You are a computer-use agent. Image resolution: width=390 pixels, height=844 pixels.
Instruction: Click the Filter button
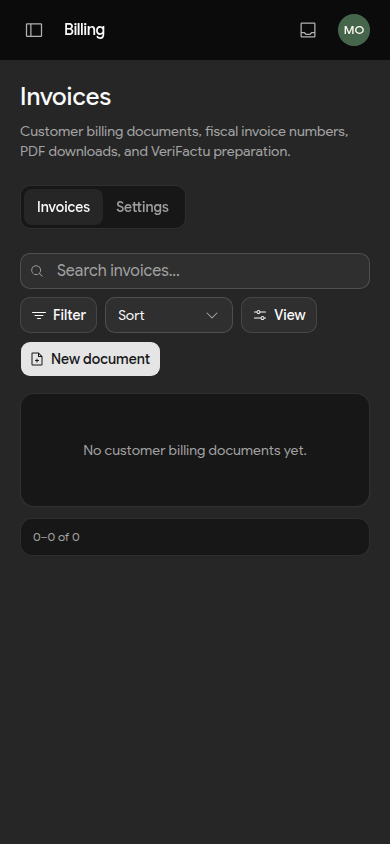coord(59,315)
